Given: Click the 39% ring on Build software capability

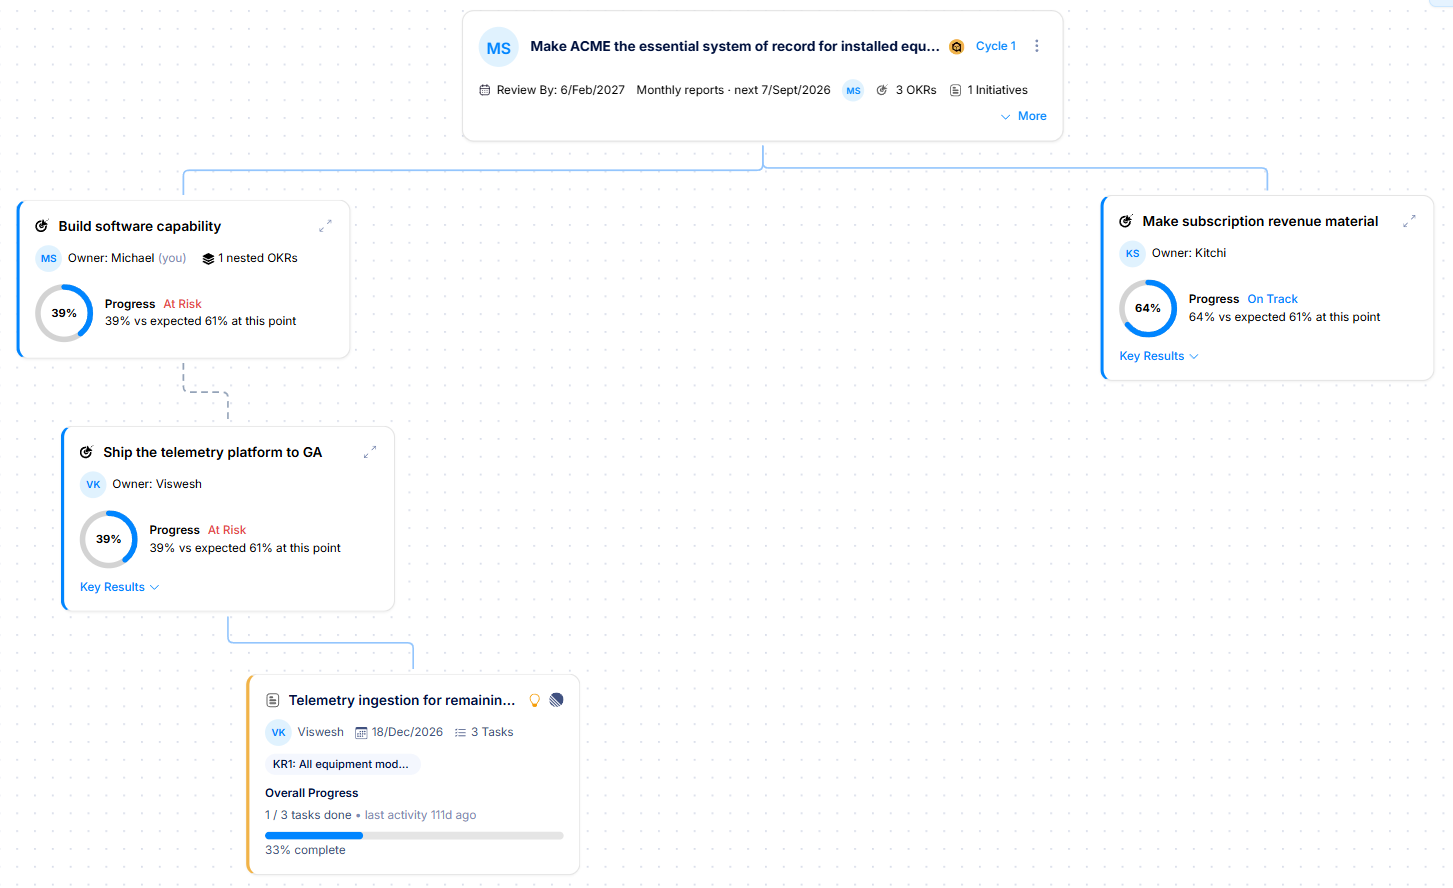Looking at the screenshot, I should (64, 313).
